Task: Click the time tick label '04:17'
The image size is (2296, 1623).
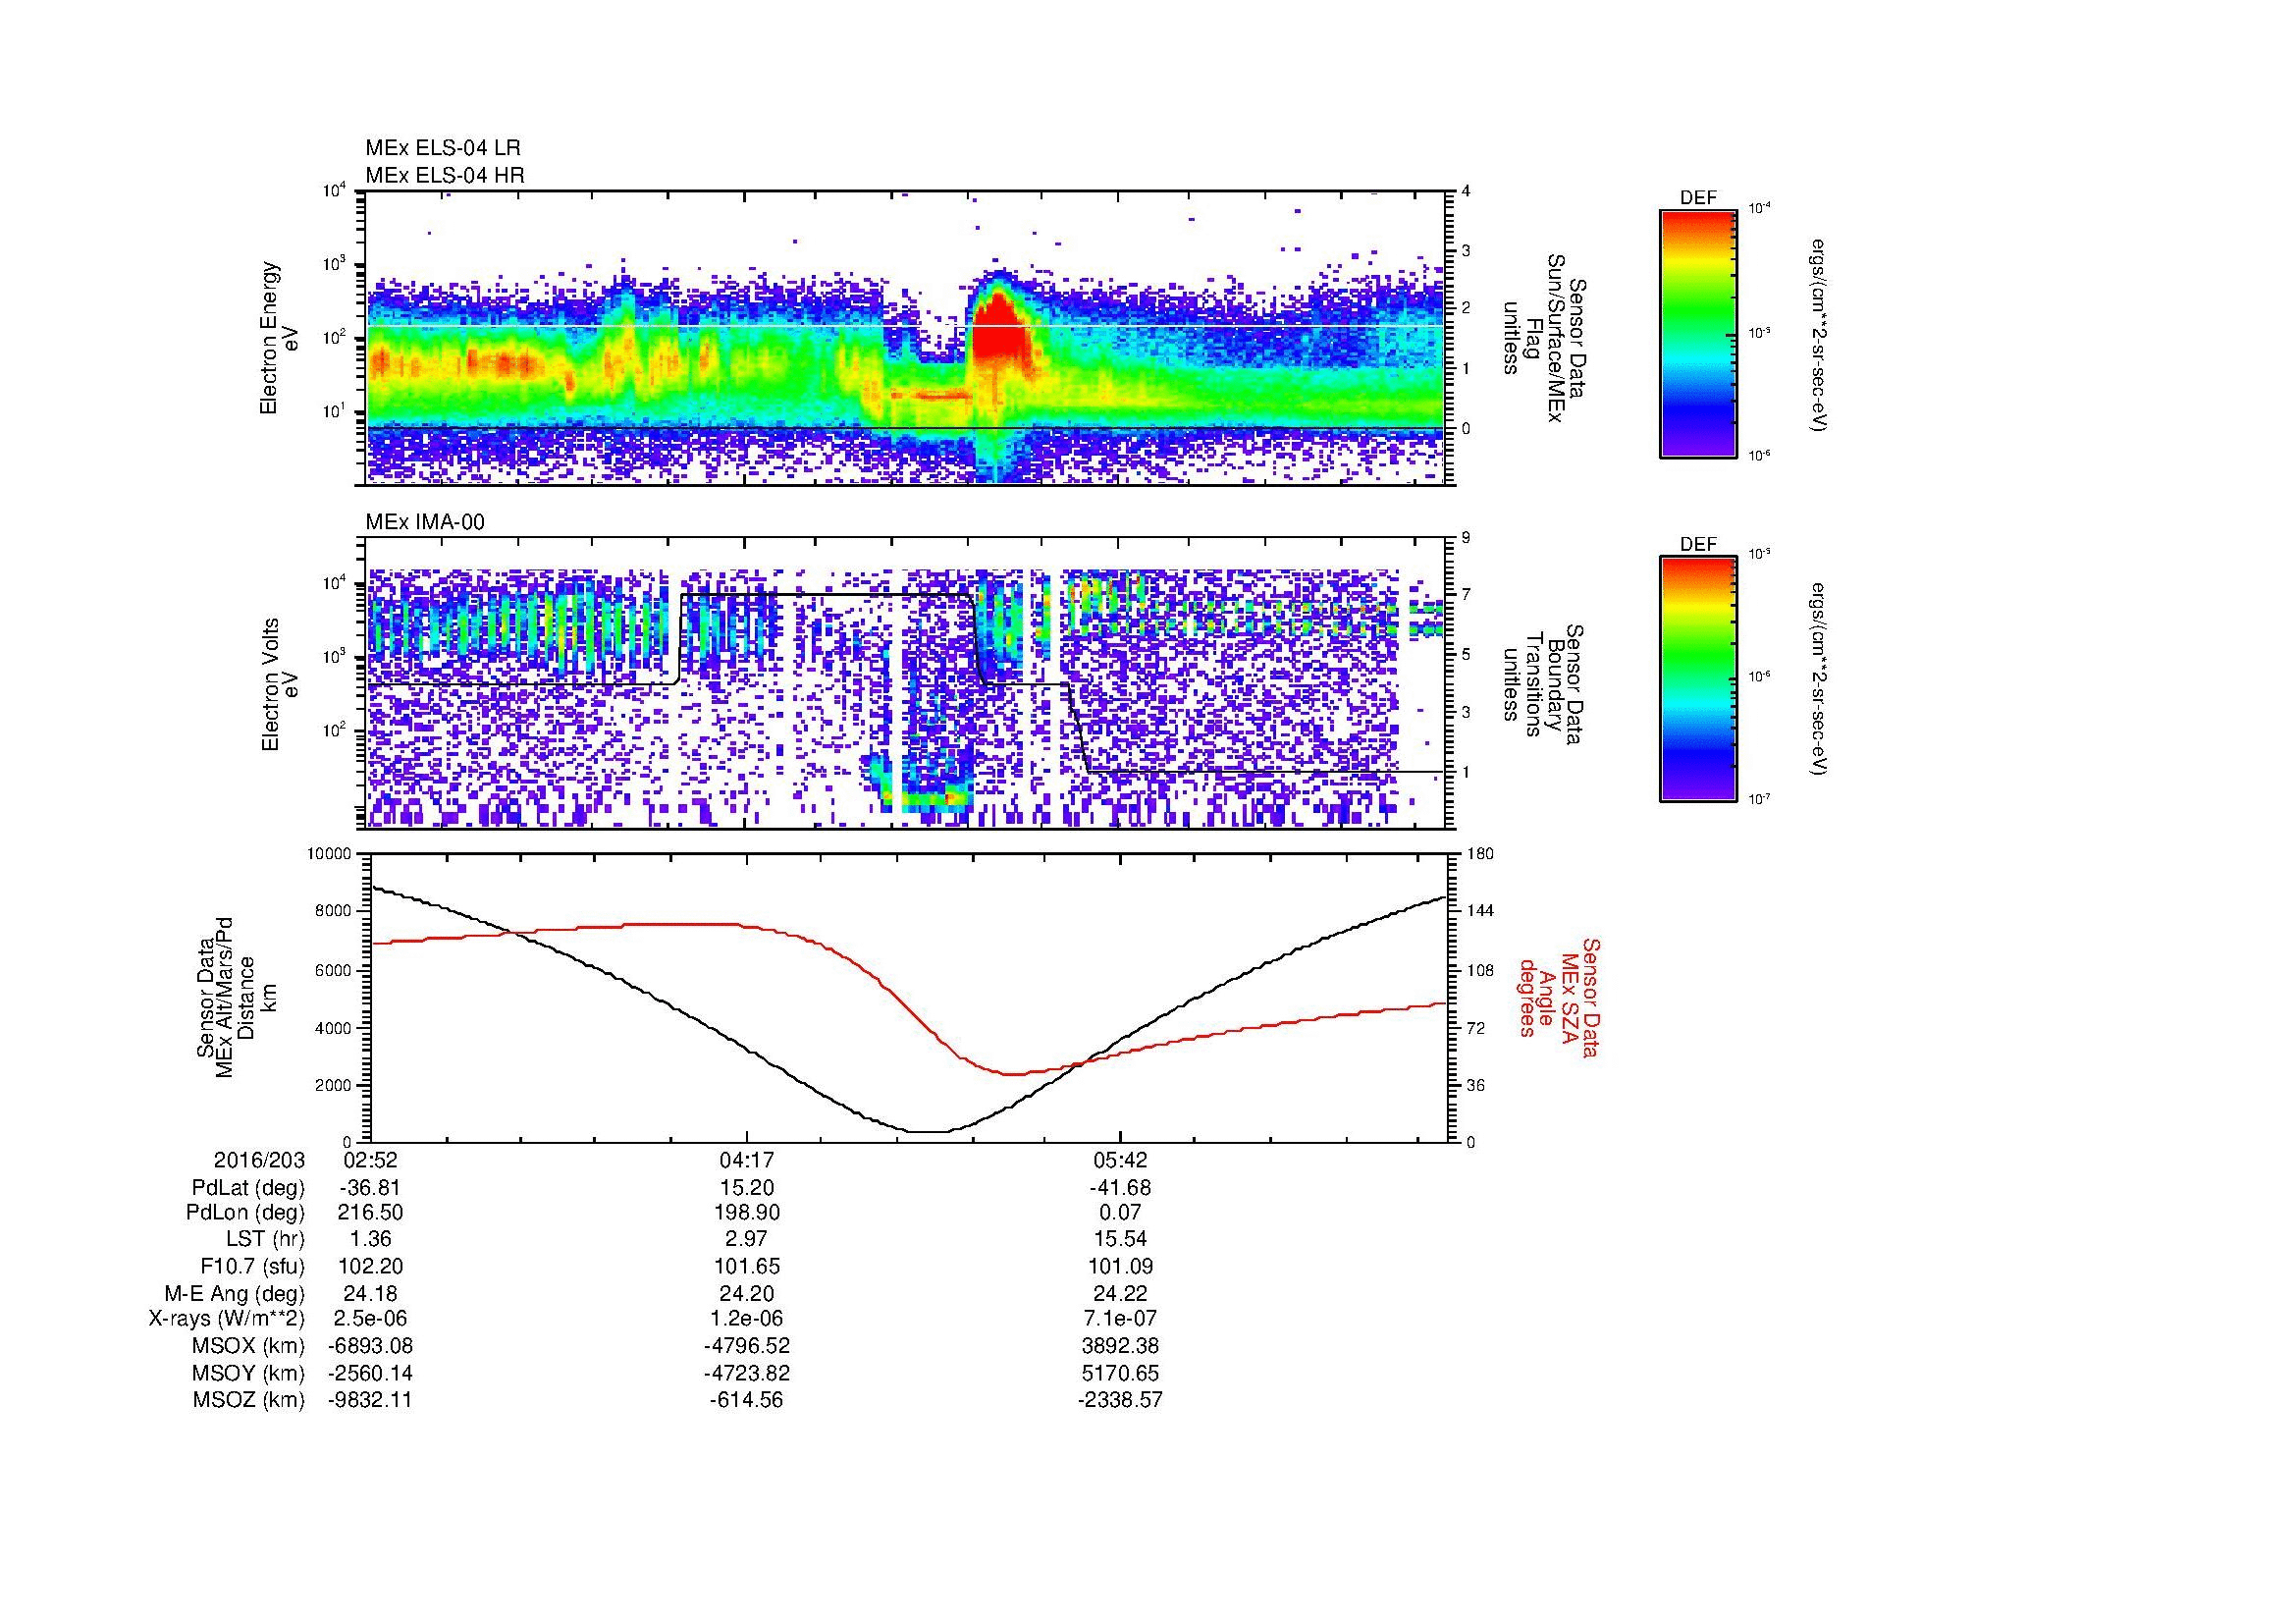Action: click(x=747, y=1161)
